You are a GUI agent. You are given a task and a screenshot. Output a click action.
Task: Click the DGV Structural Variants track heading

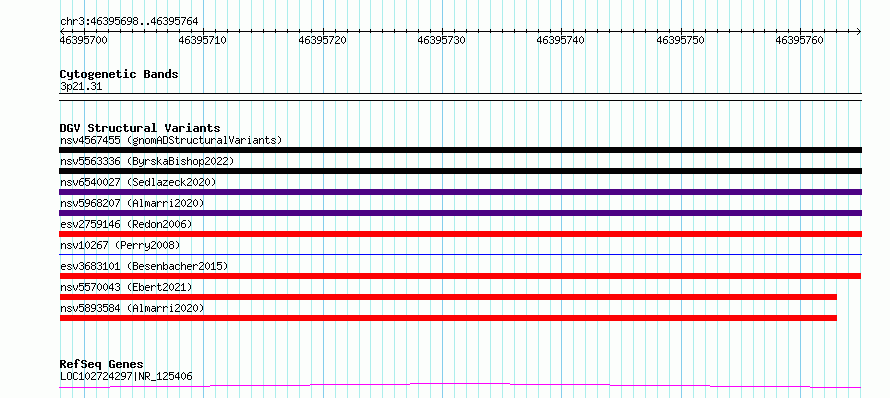click(140, 128)
